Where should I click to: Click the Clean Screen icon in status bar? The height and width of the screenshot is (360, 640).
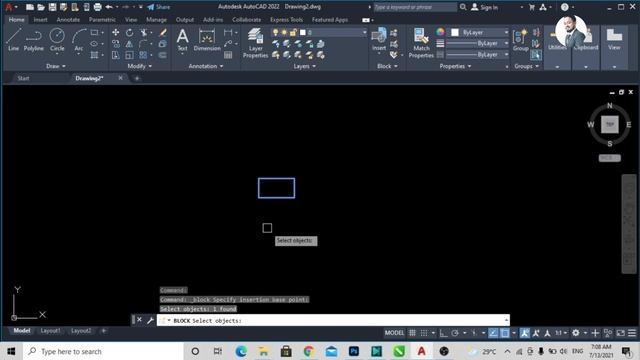pyautogui.click(x=620, y=333)
